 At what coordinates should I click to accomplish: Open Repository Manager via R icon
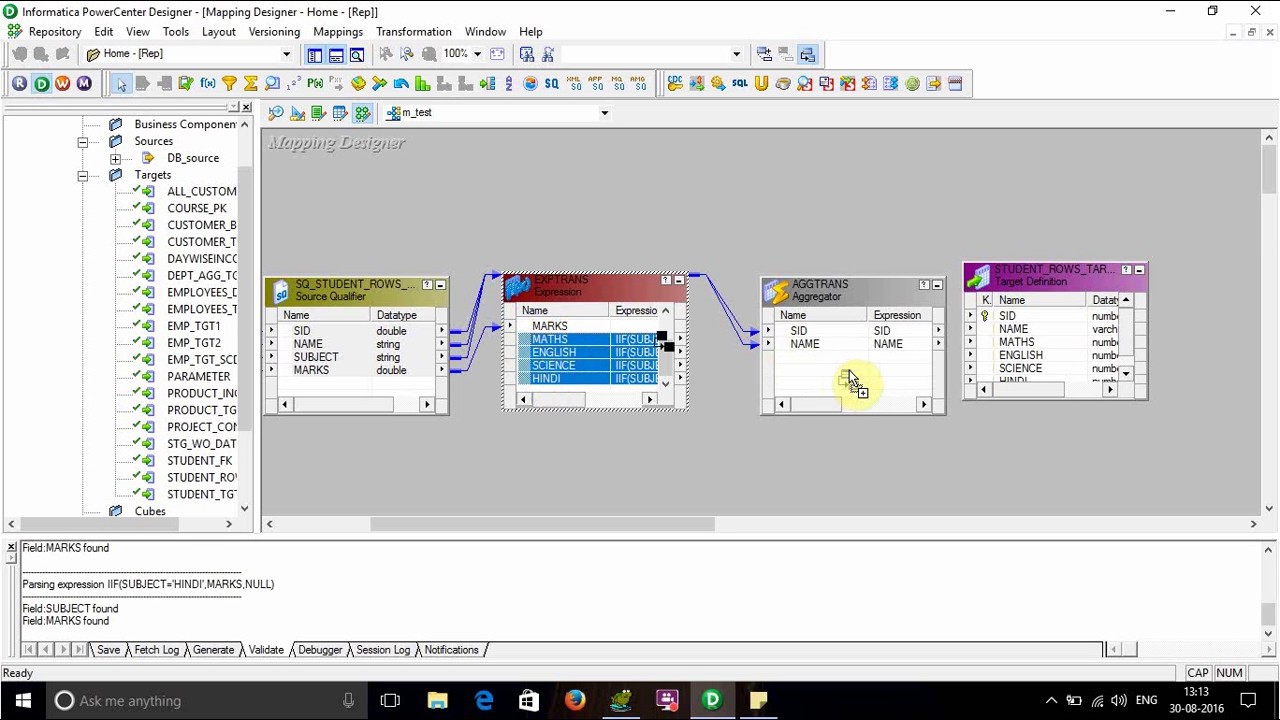[19, 84]
